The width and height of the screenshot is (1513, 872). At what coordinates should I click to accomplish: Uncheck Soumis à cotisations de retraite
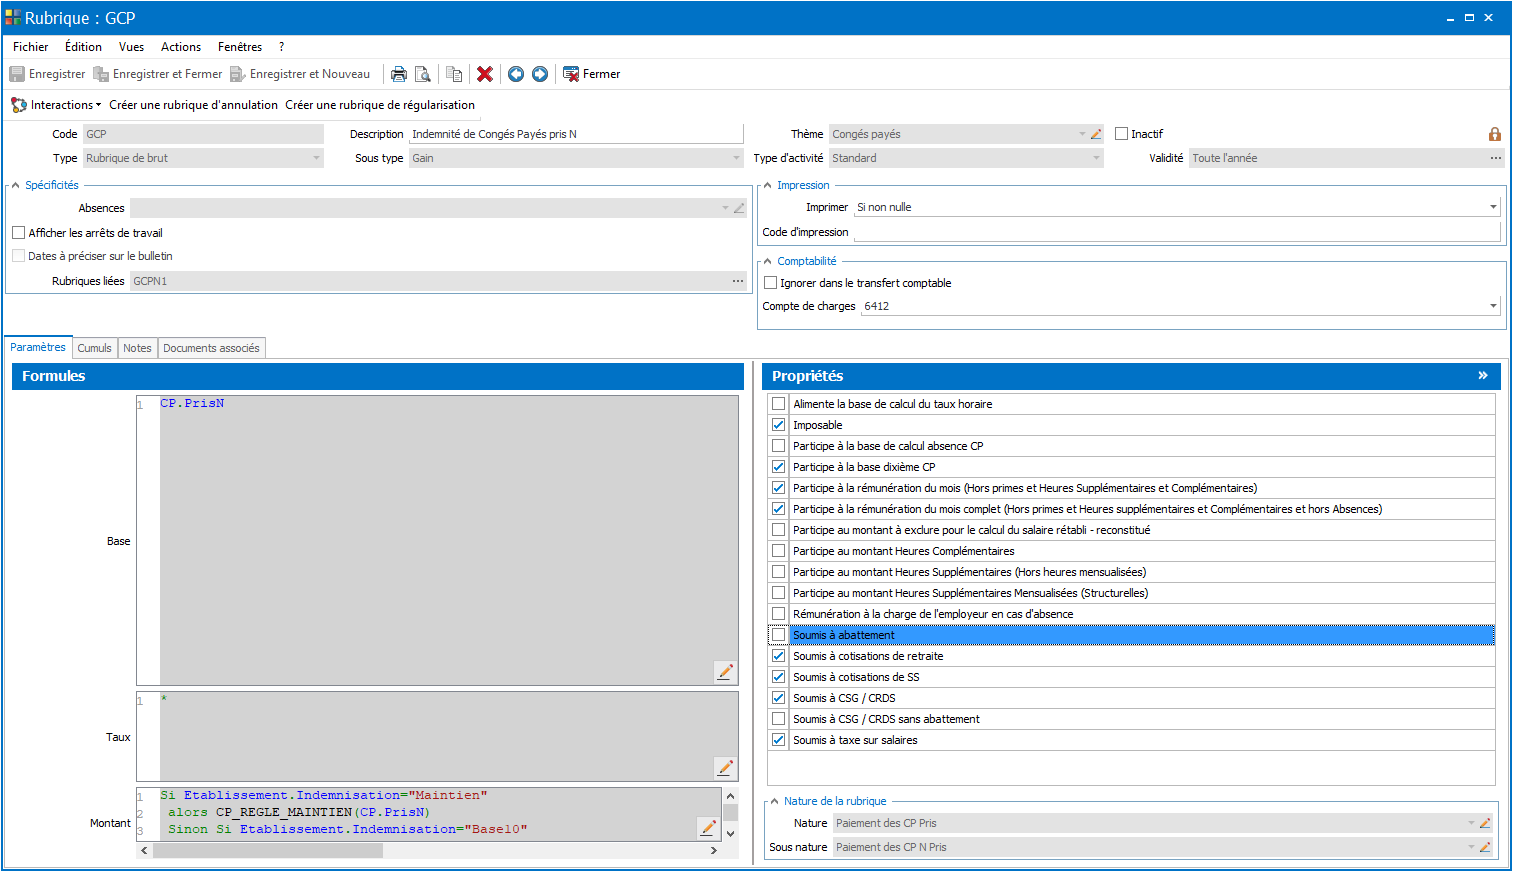778,656
